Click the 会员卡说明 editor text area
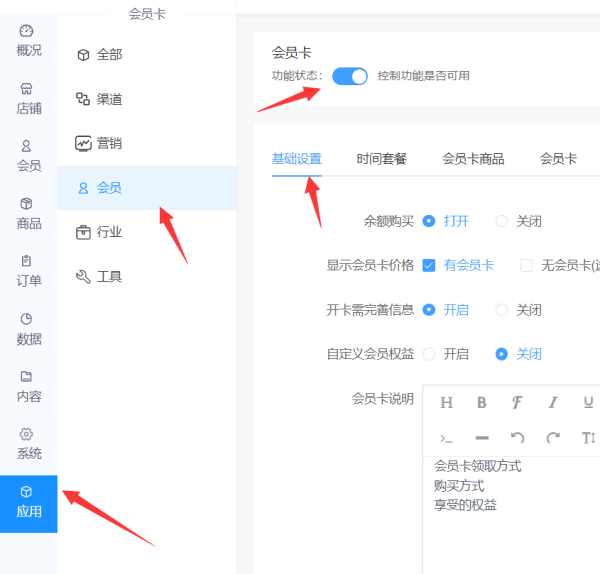This screenshot has width=600, height=574. pos(512,515)
